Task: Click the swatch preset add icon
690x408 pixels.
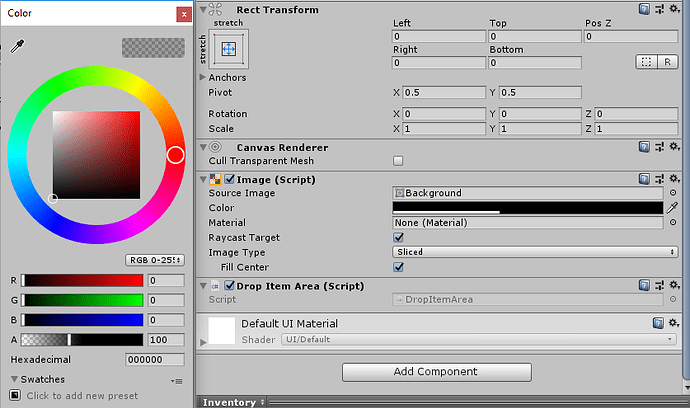Action: 15,395
